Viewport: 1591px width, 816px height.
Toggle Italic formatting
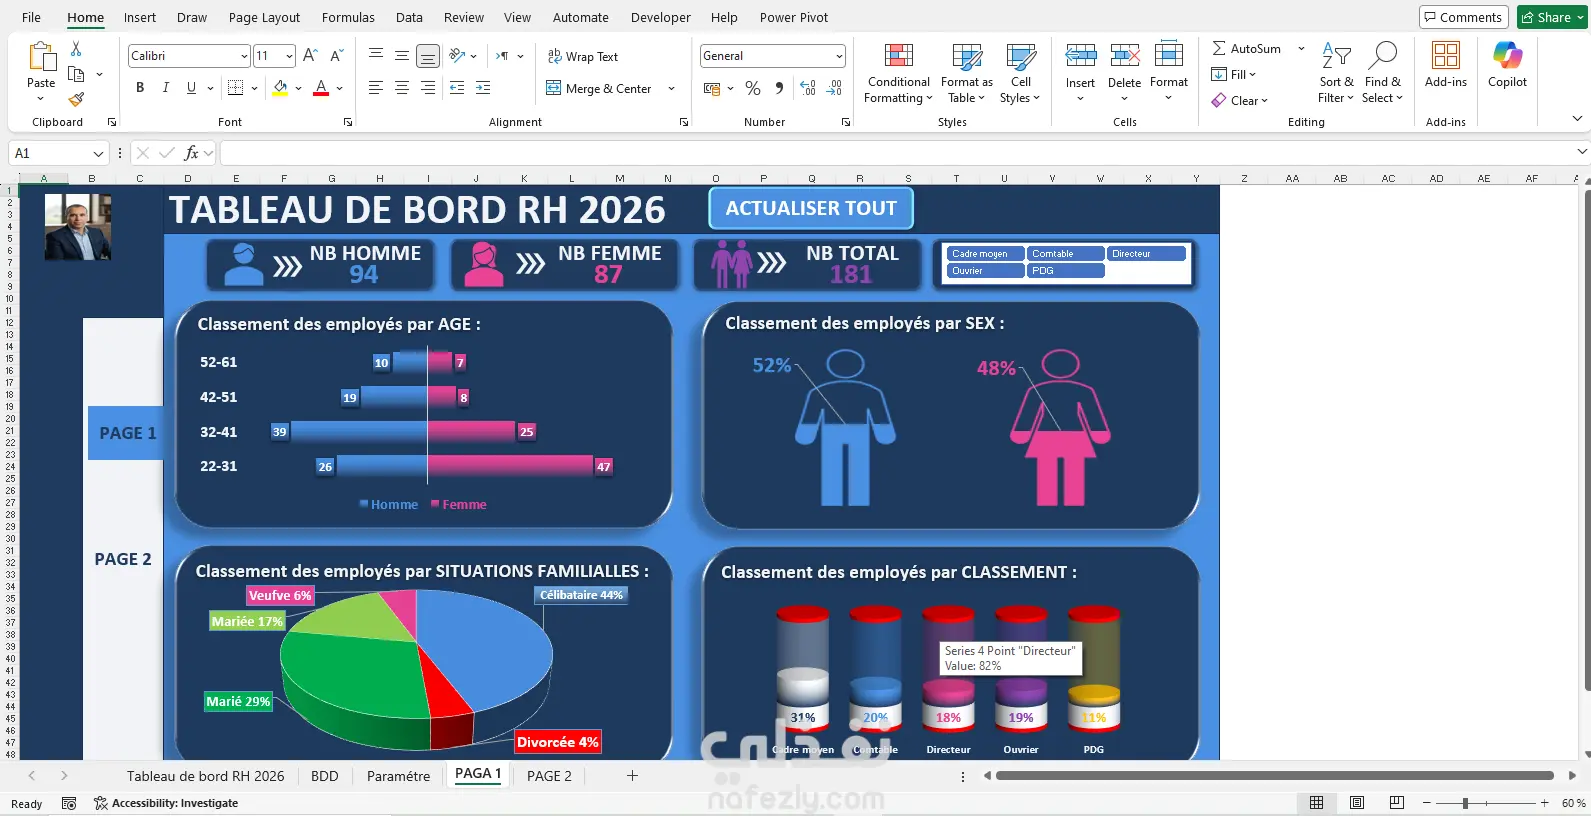[165, 88]
